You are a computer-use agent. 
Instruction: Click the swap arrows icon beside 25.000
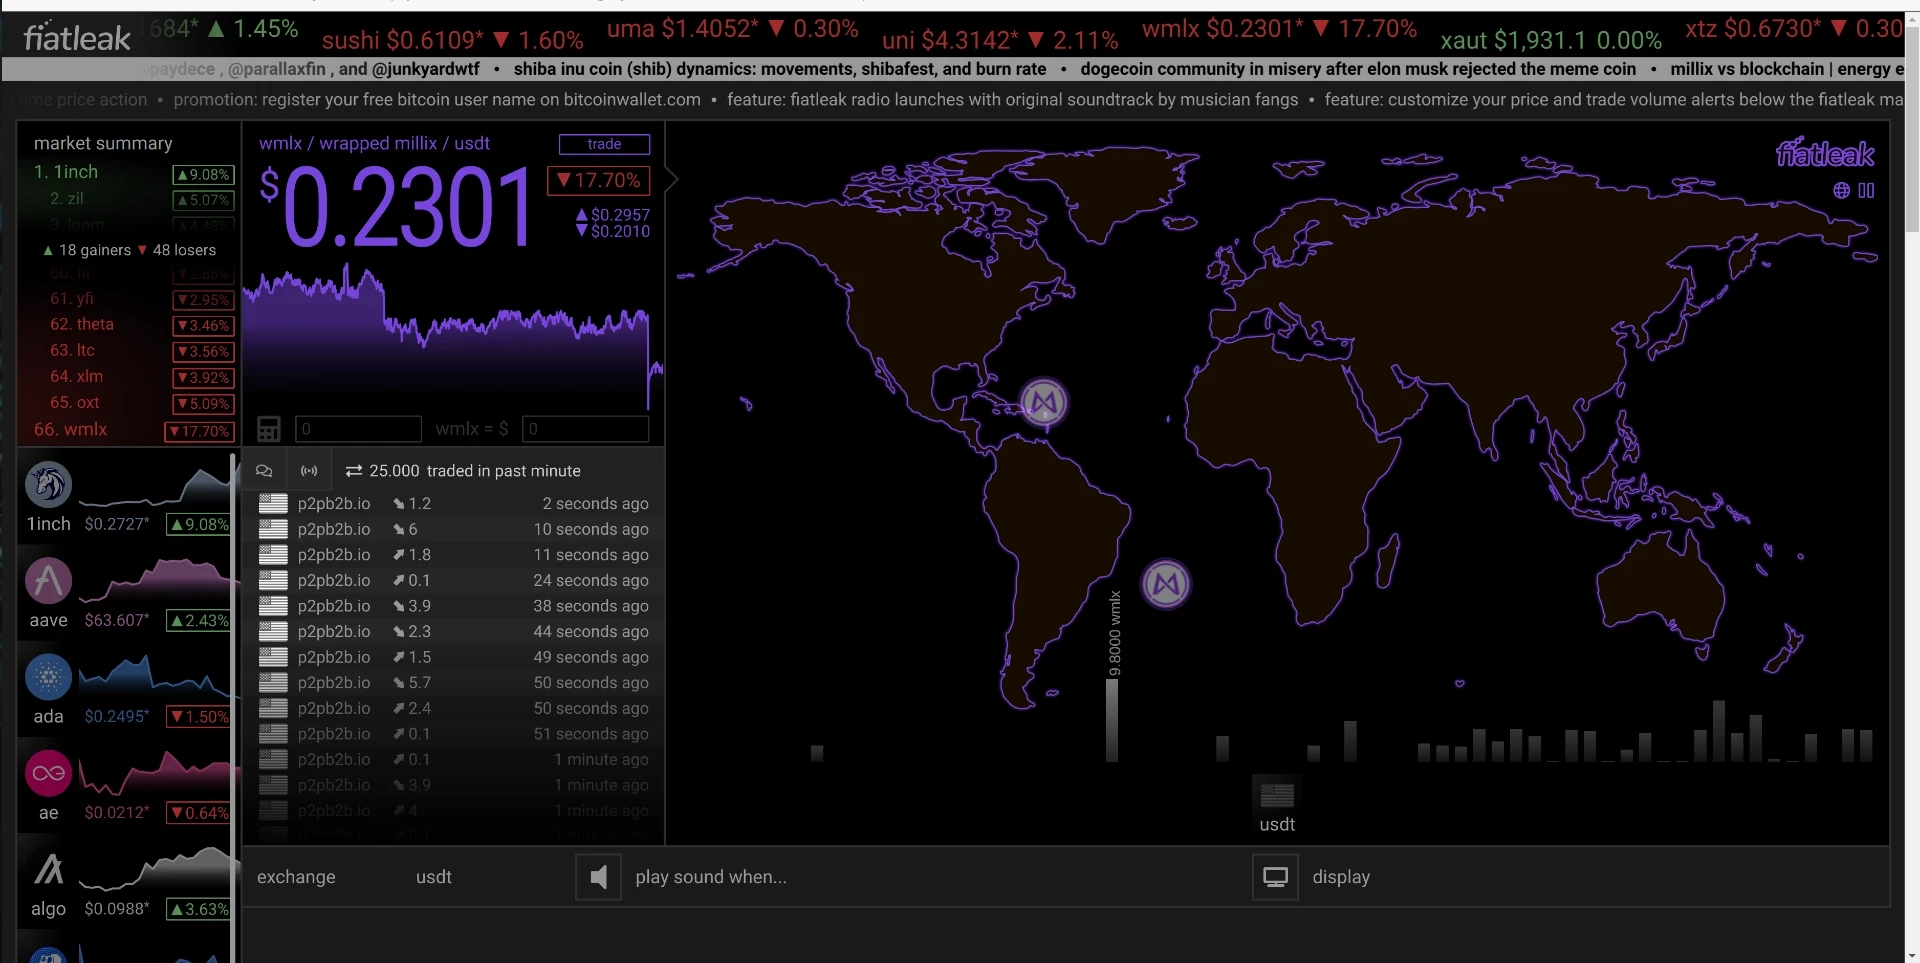354,471
